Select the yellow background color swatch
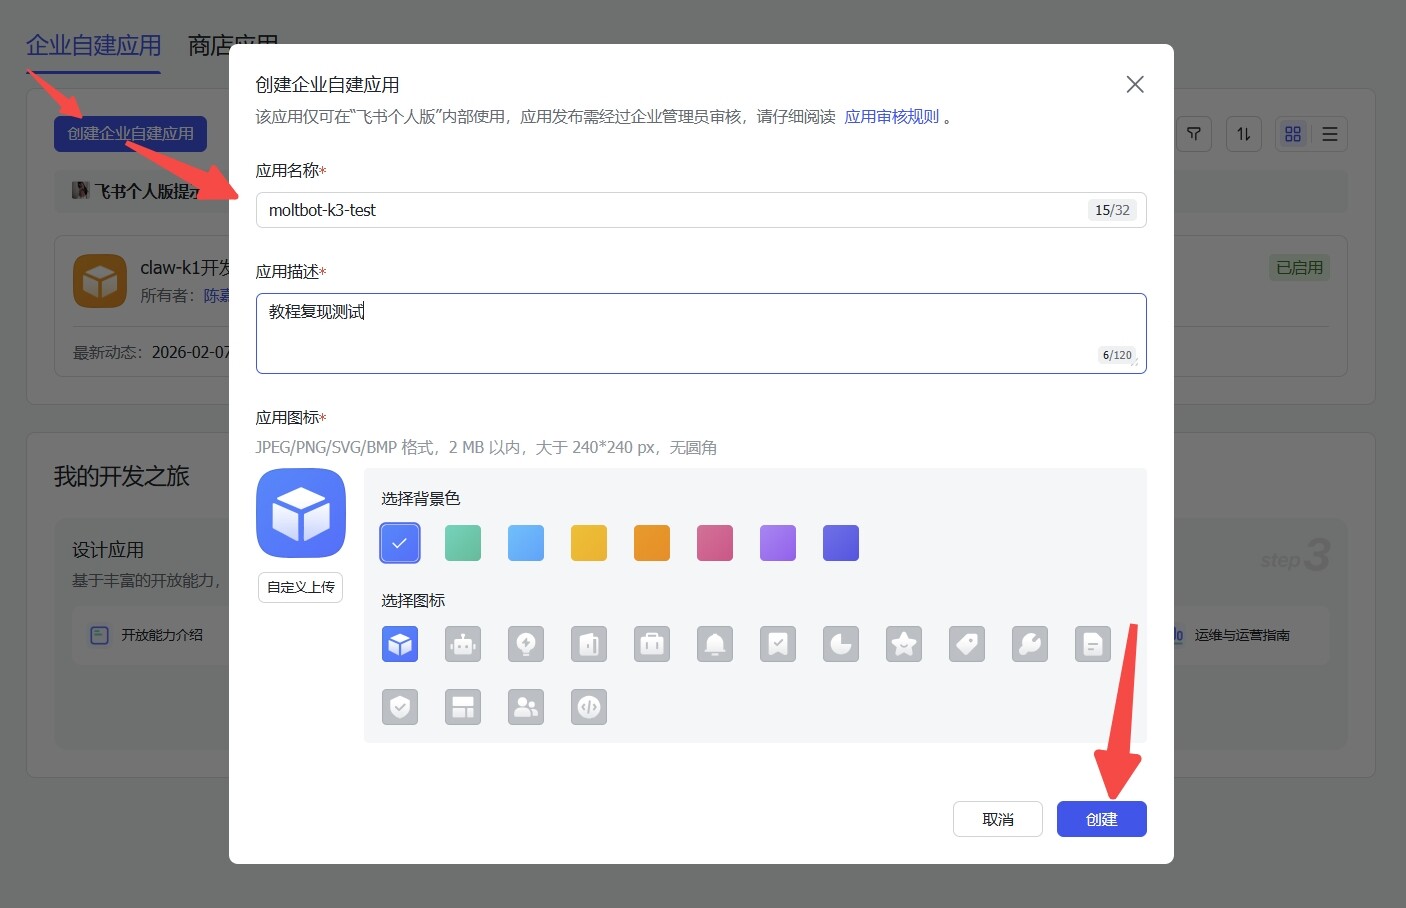1406x908 pixels. click(x=589, y=543)
